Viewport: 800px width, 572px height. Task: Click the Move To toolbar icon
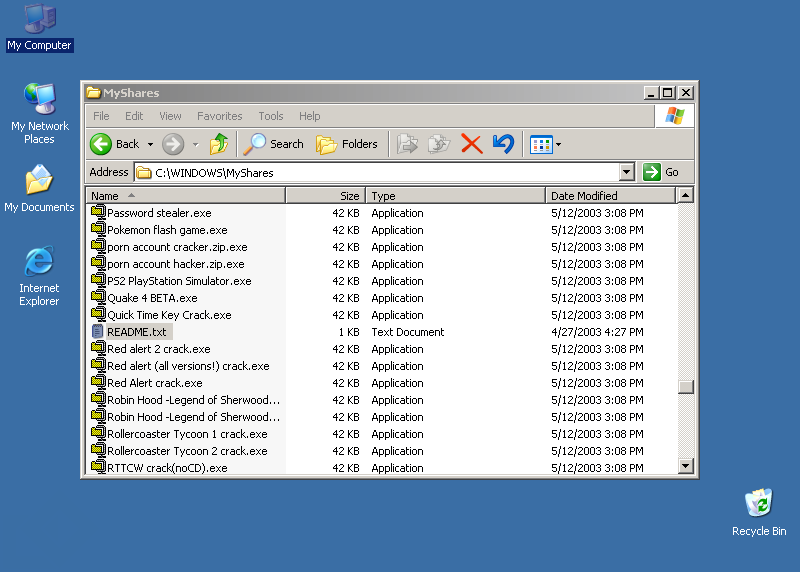pos(408,144)
